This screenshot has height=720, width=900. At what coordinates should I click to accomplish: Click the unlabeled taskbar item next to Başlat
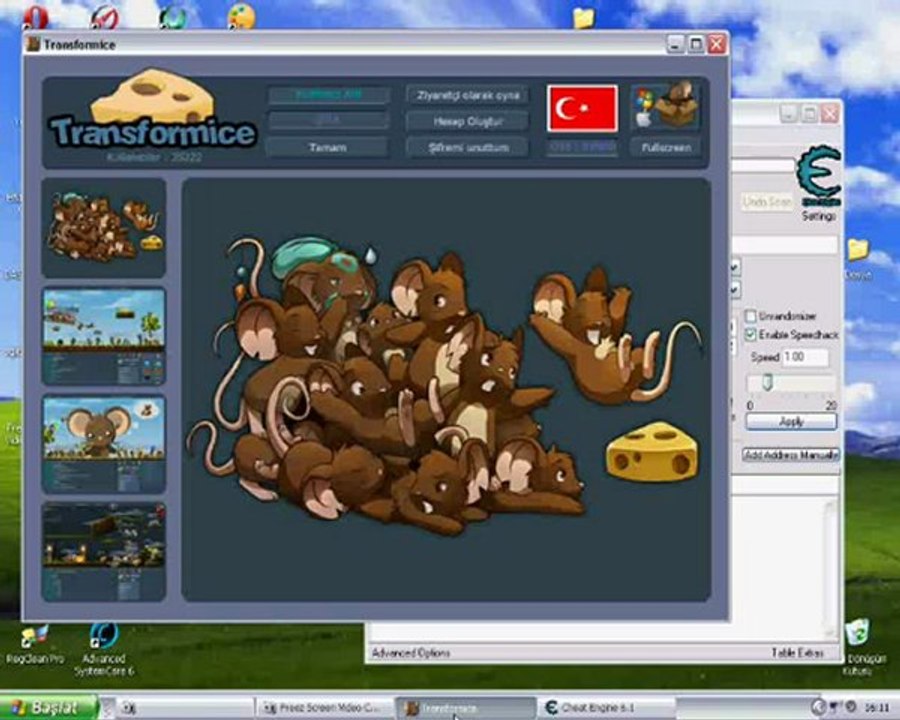click(x=184, y=708)
